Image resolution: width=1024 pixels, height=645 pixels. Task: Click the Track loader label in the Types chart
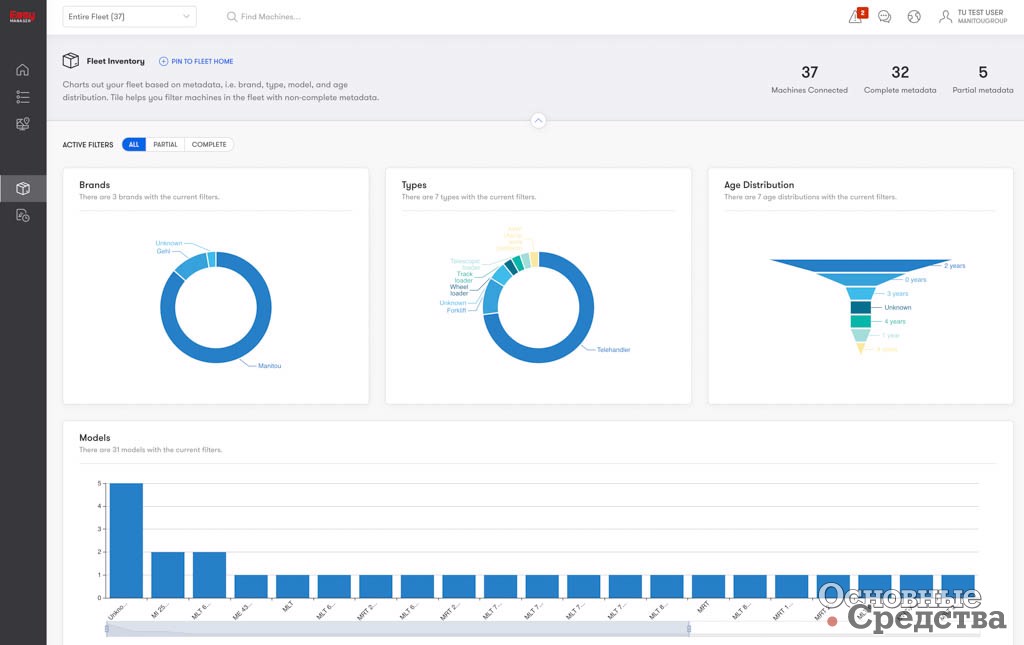point(464,277)
